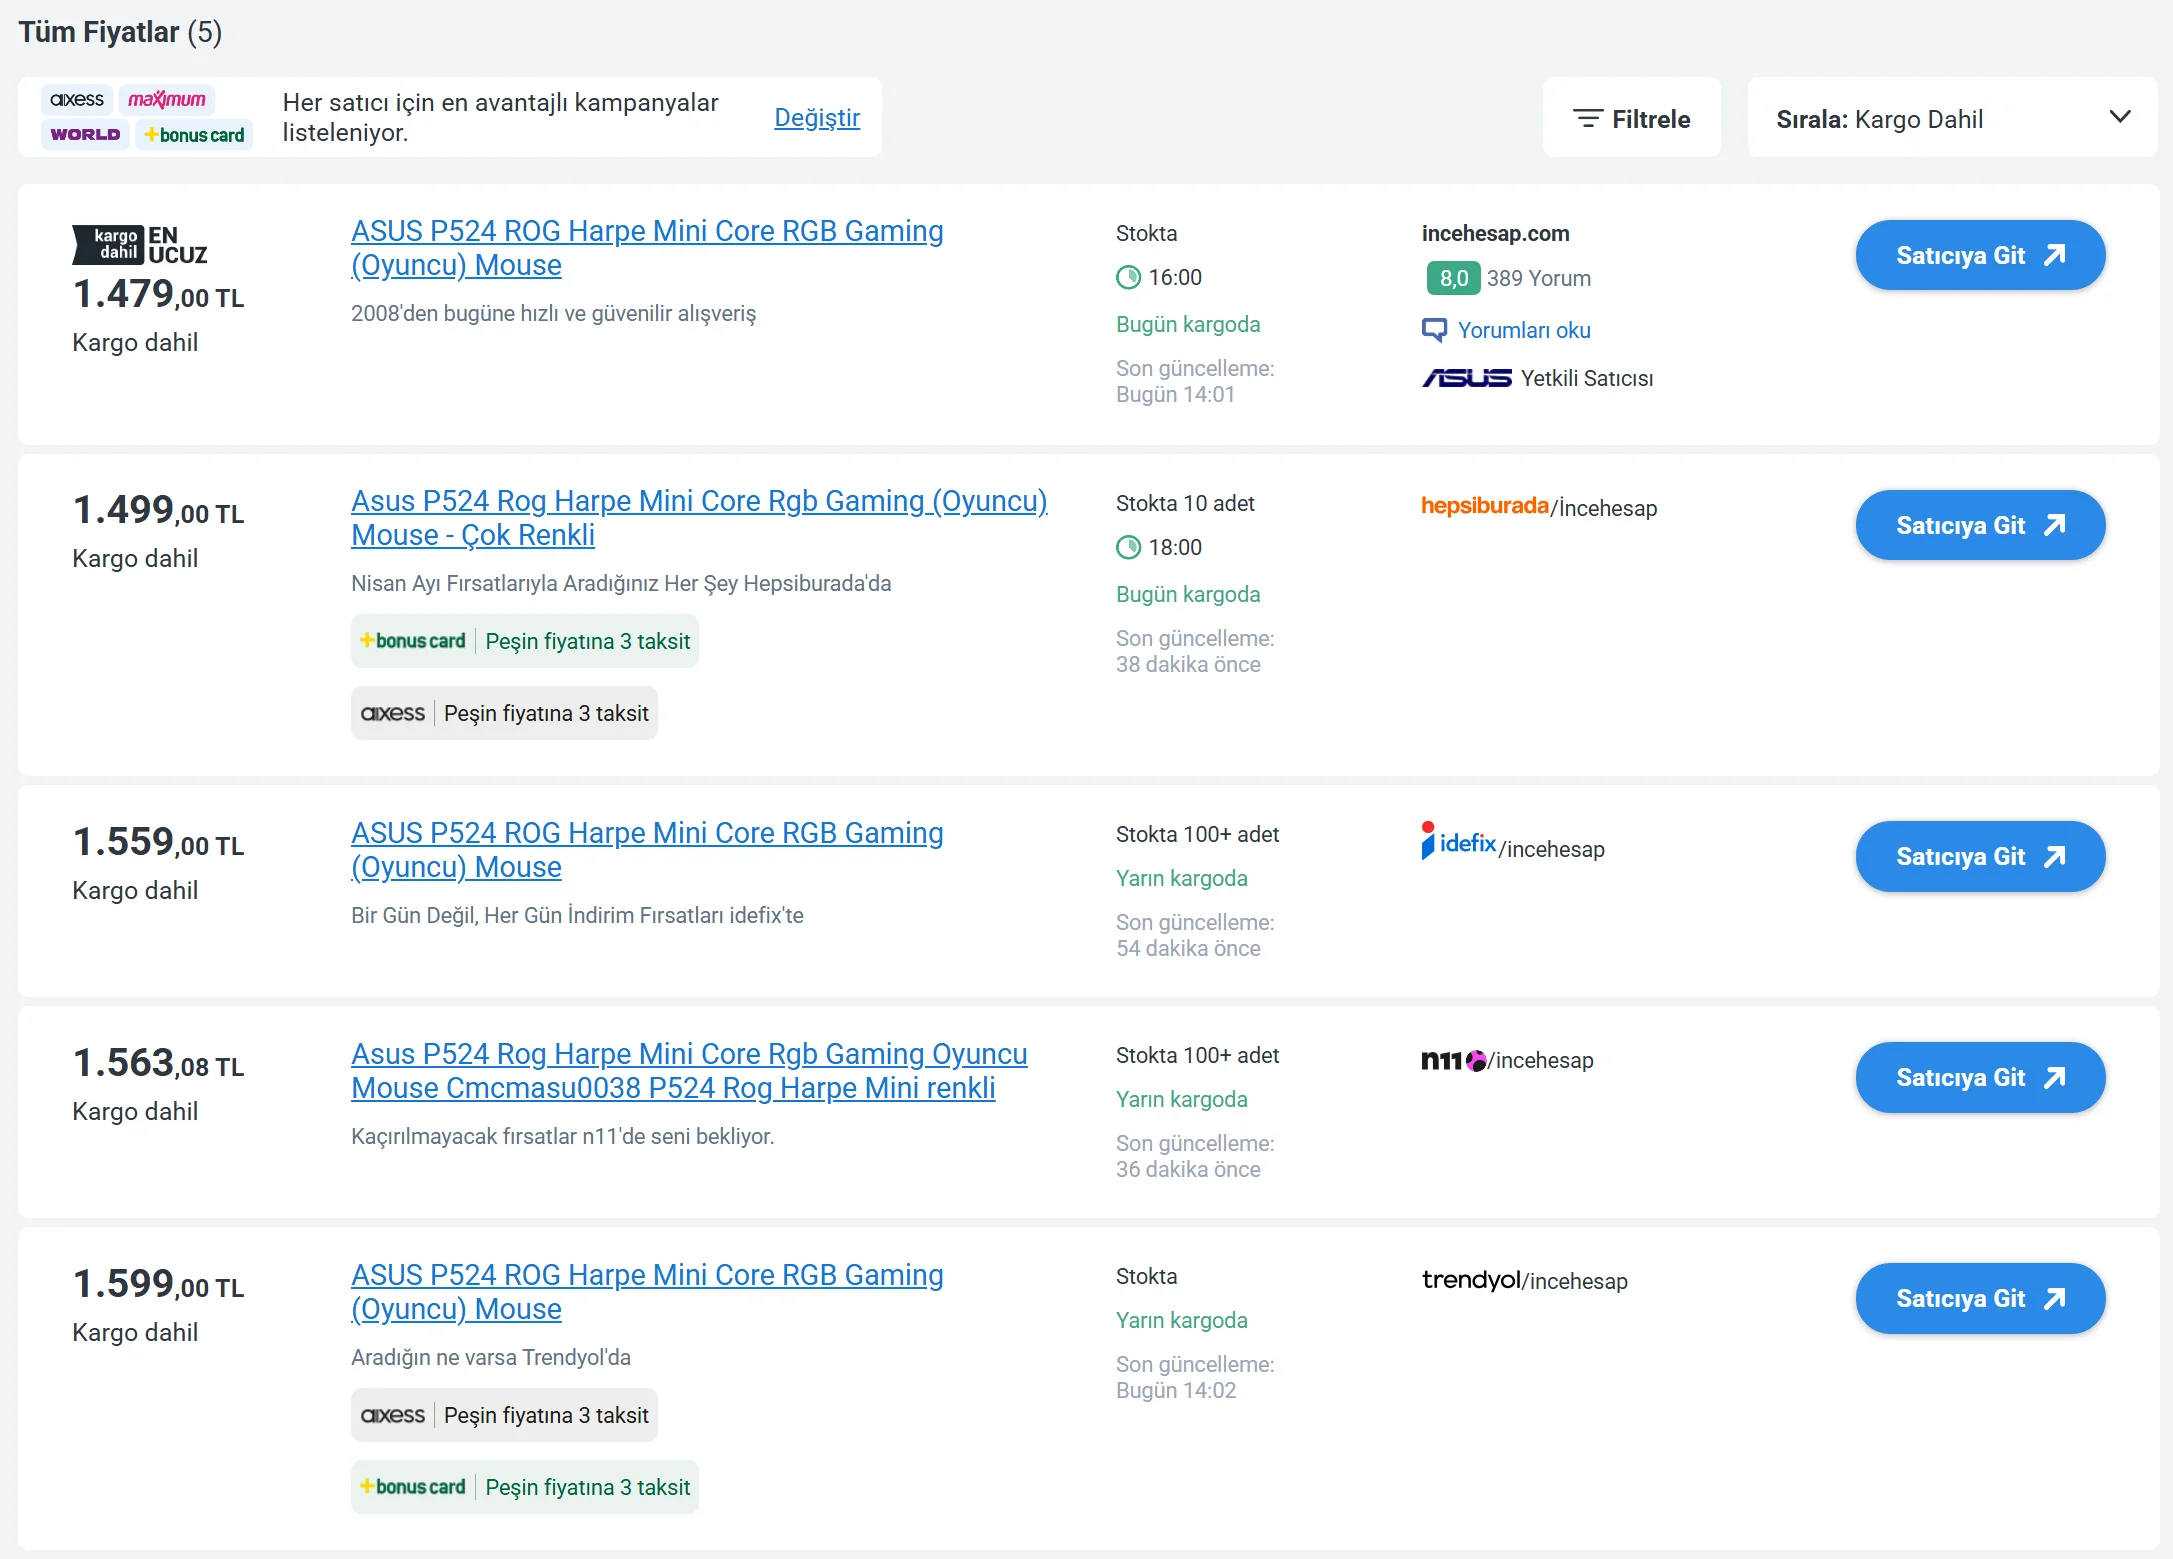Viewport: 2173px width, 1559px height.
Task: Click the trendyol seller logo
Action: point(1470,1280)
